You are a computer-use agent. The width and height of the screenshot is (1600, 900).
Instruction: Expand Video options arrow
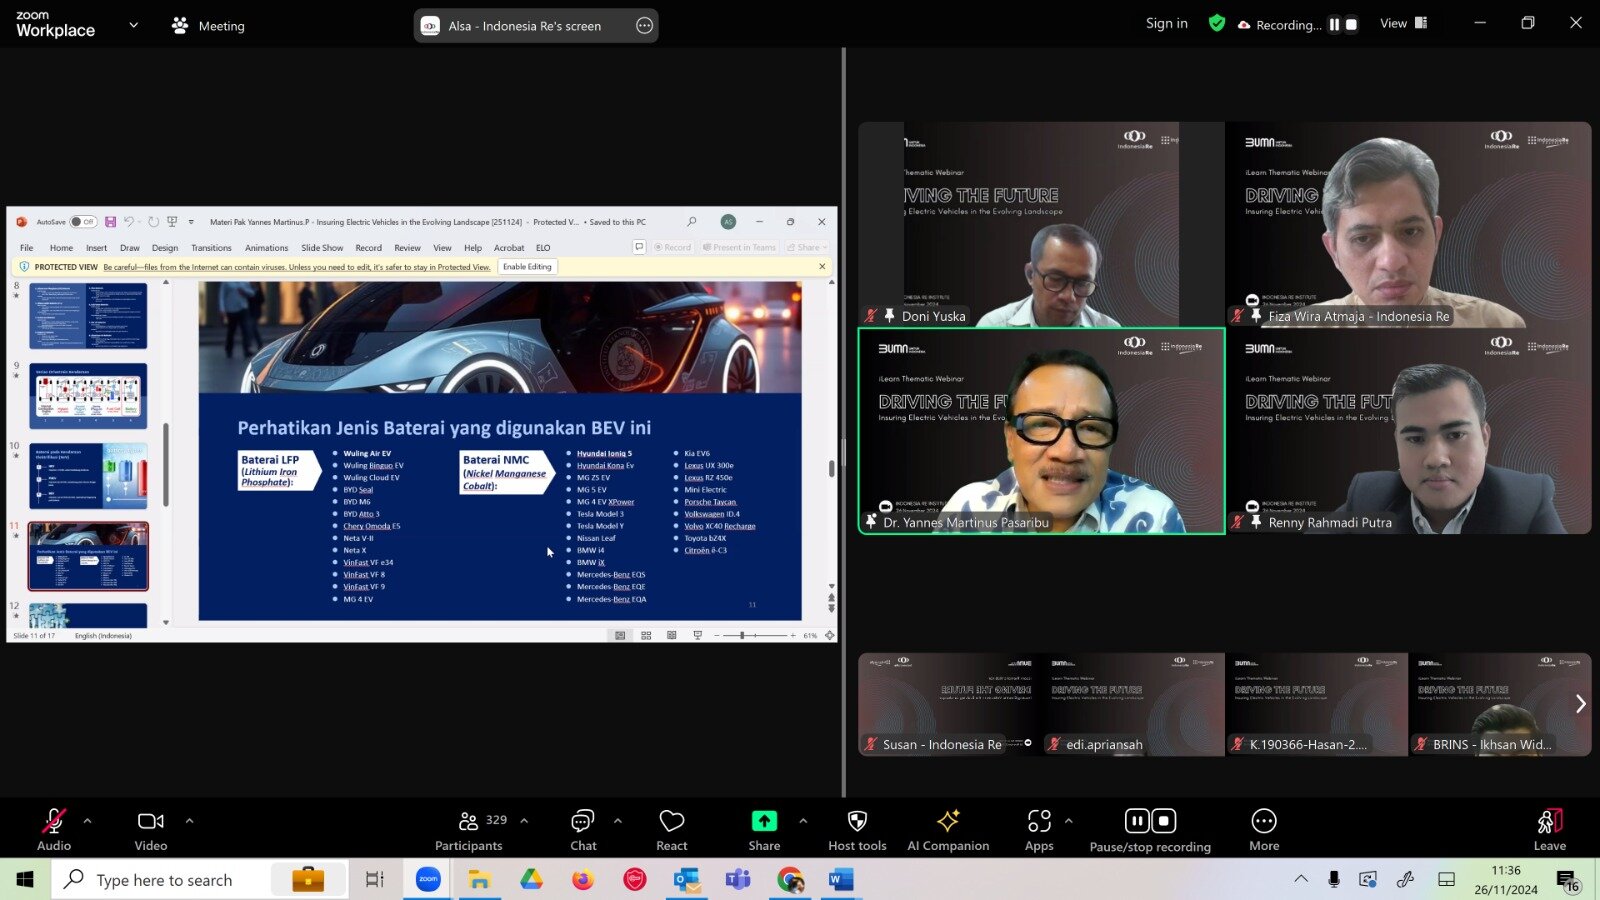coord(189,821)
